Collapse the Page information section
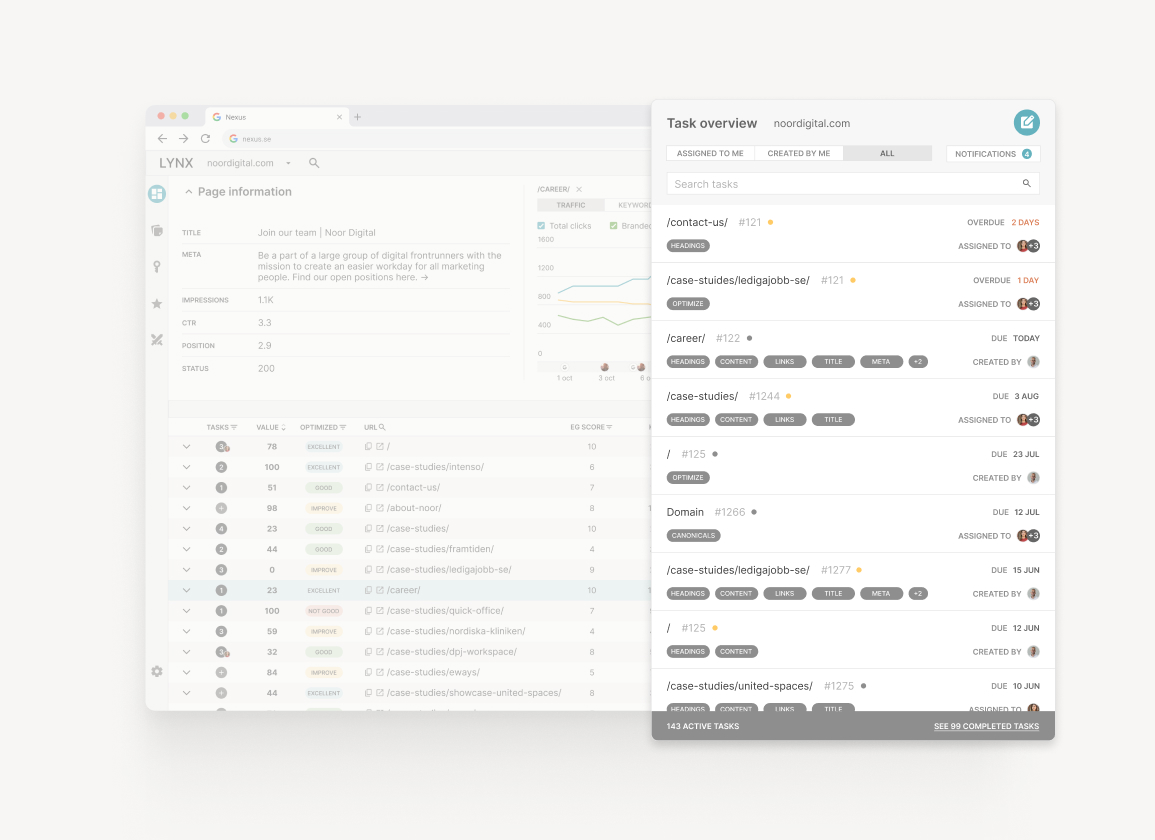This screenshot has width=1155, height=840. (x=188, y=192)
